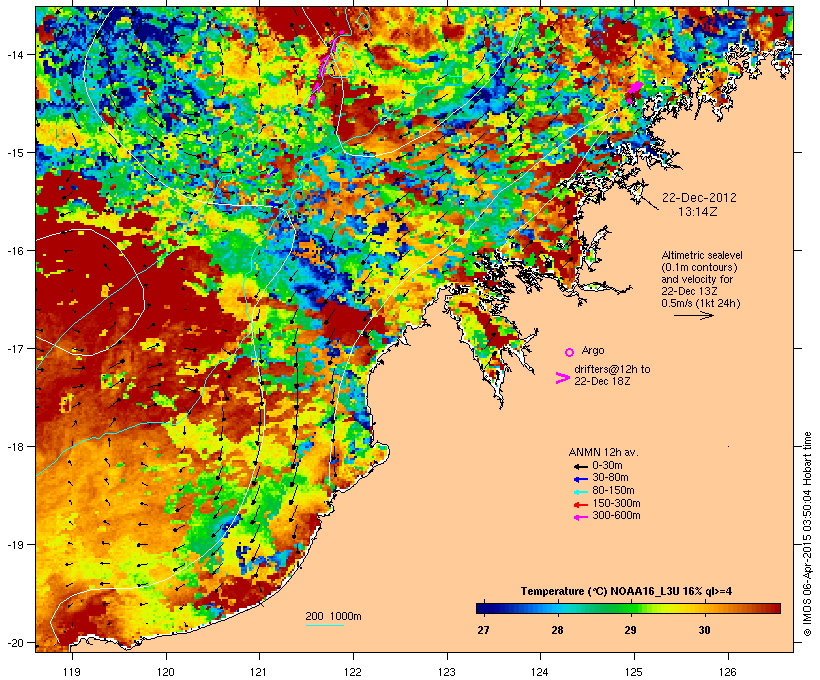Viewport: 820px width, 680px height.
Task: Click the drifters@12h to legend text
Action: coord(612,369)
